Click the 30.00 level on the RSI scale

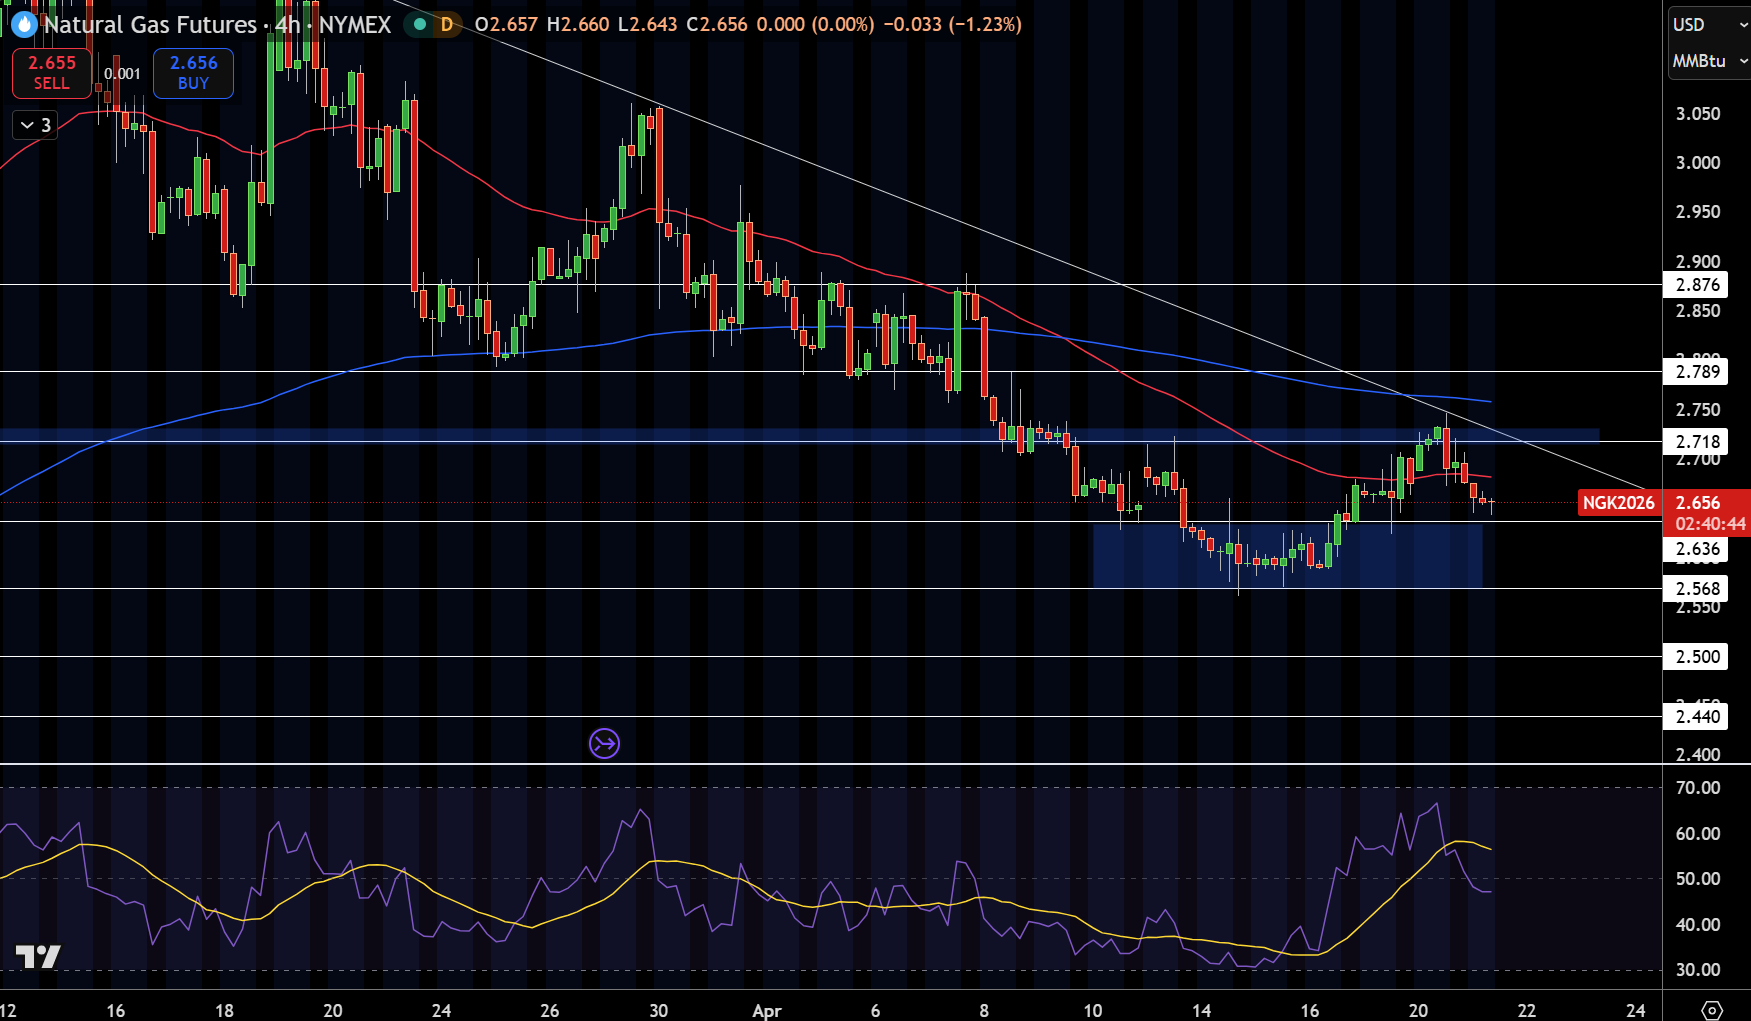(1698, 970)
